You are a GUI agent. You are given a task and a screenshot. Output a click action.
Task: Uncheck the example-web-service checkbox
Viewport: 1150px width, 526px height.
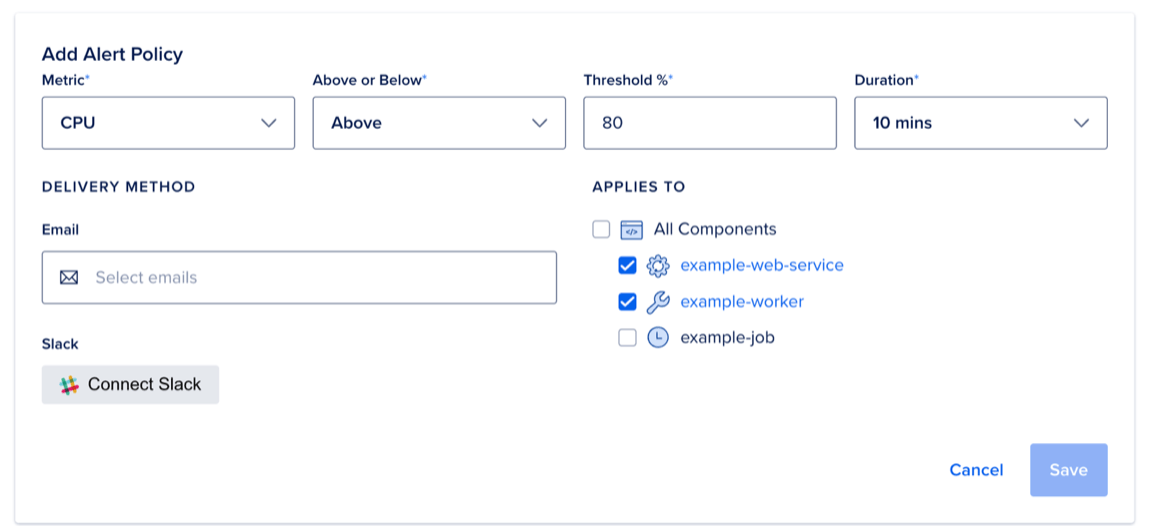627,266
